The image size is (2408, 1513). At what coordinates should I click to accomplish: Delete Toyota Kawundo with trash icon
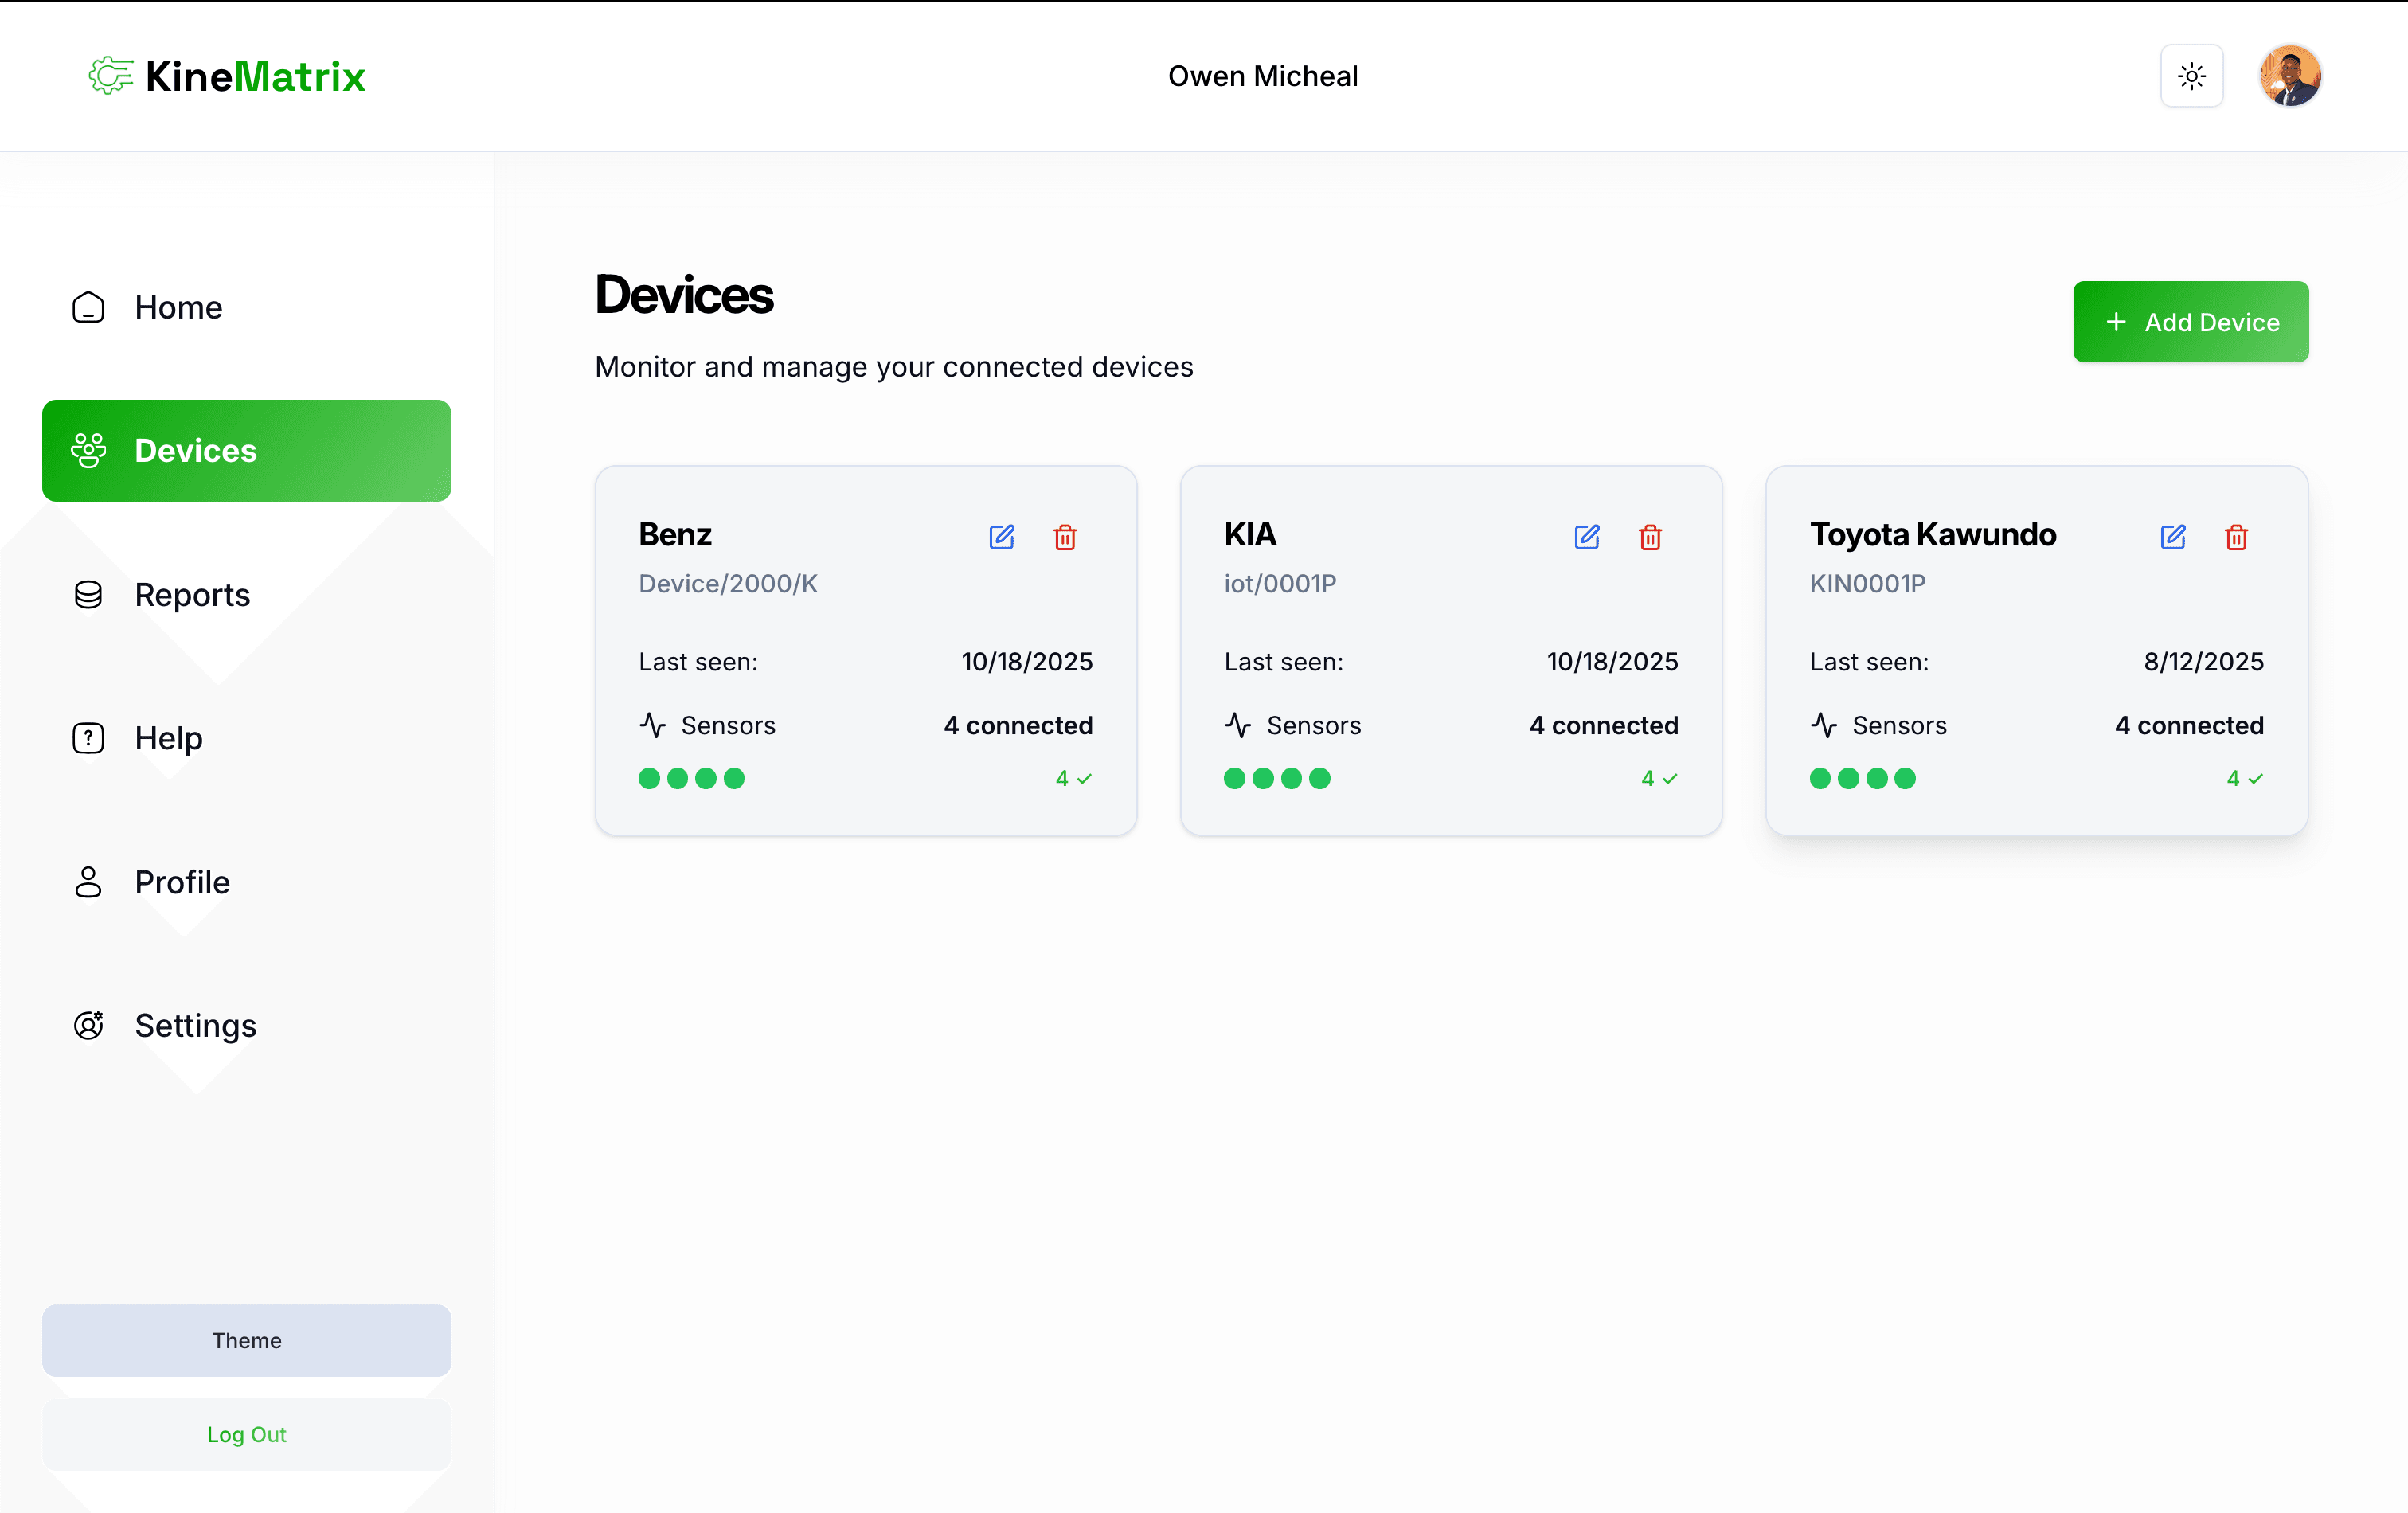2236,537
